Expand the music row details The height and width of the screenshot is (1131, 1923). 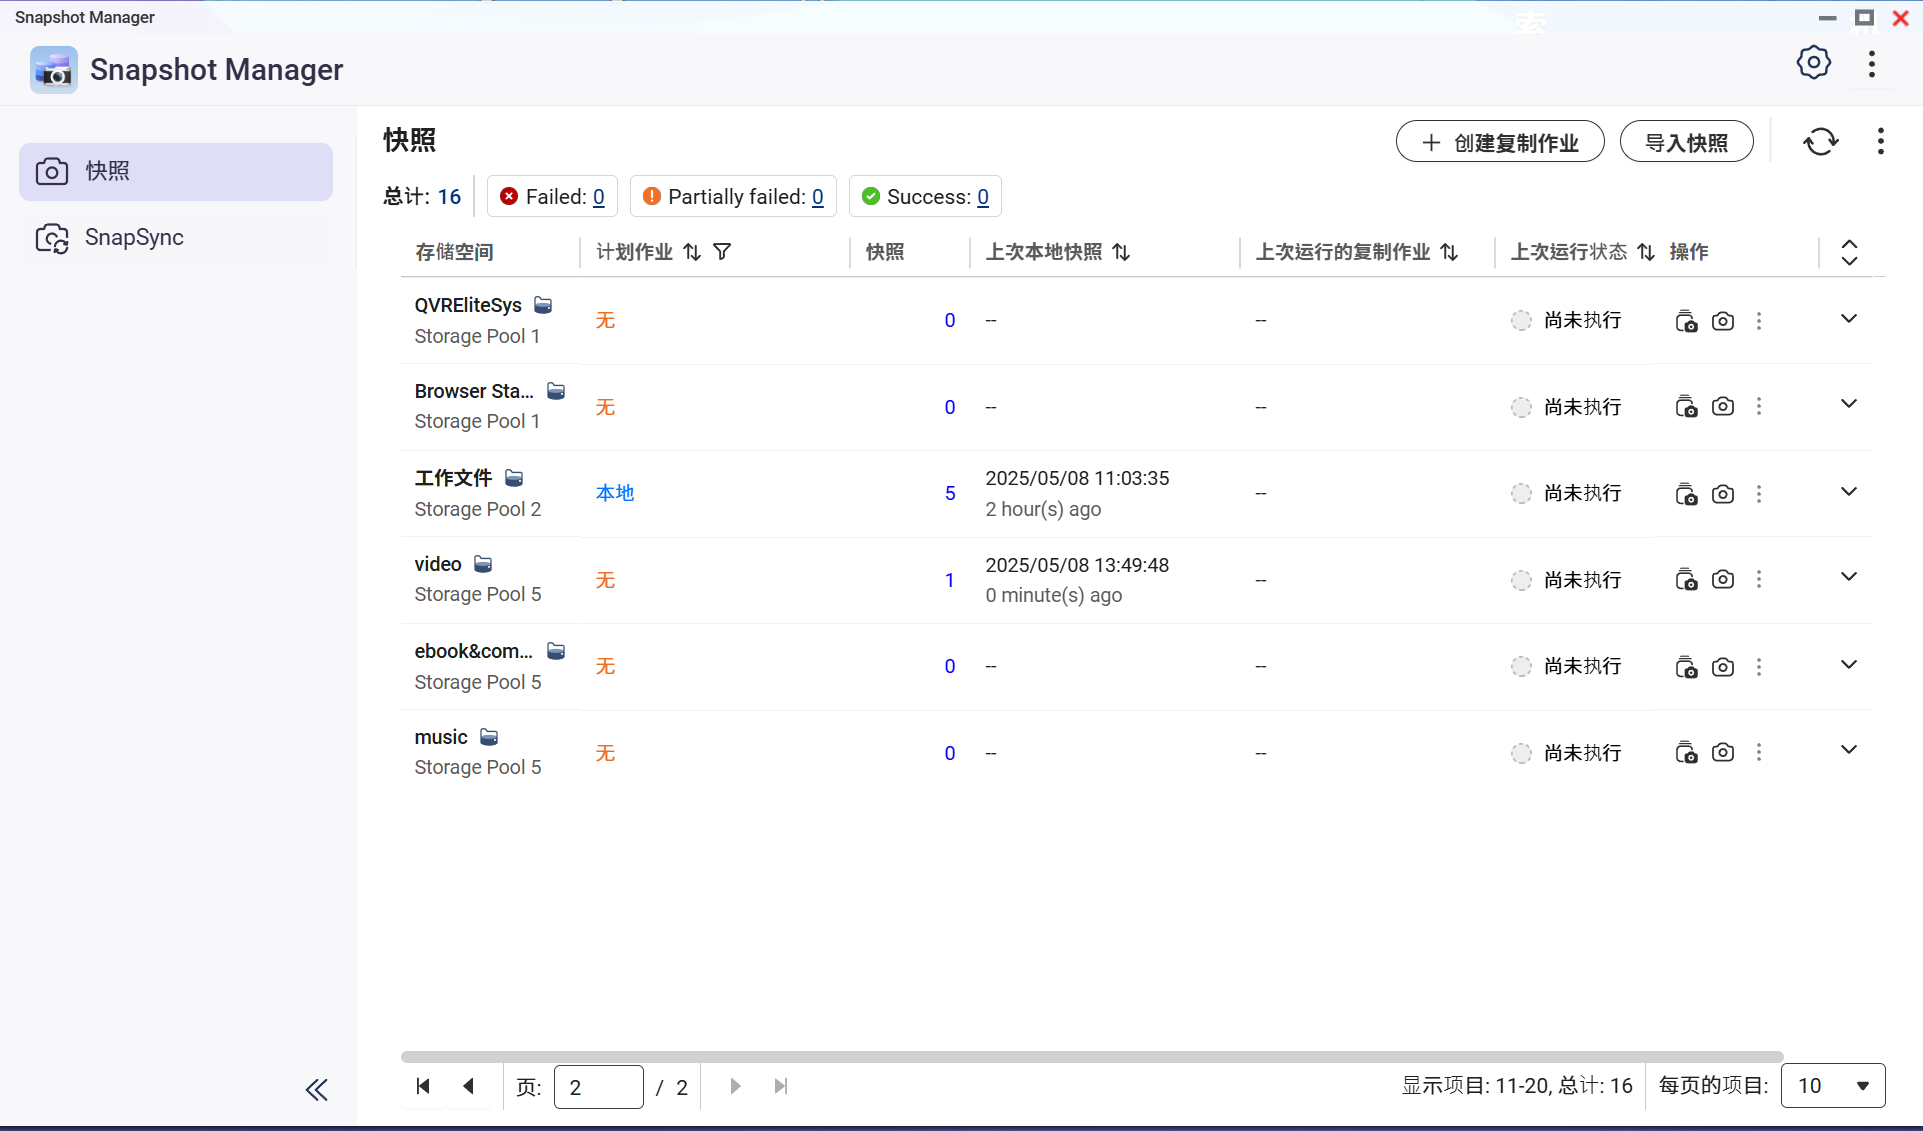click(1849, 750)
